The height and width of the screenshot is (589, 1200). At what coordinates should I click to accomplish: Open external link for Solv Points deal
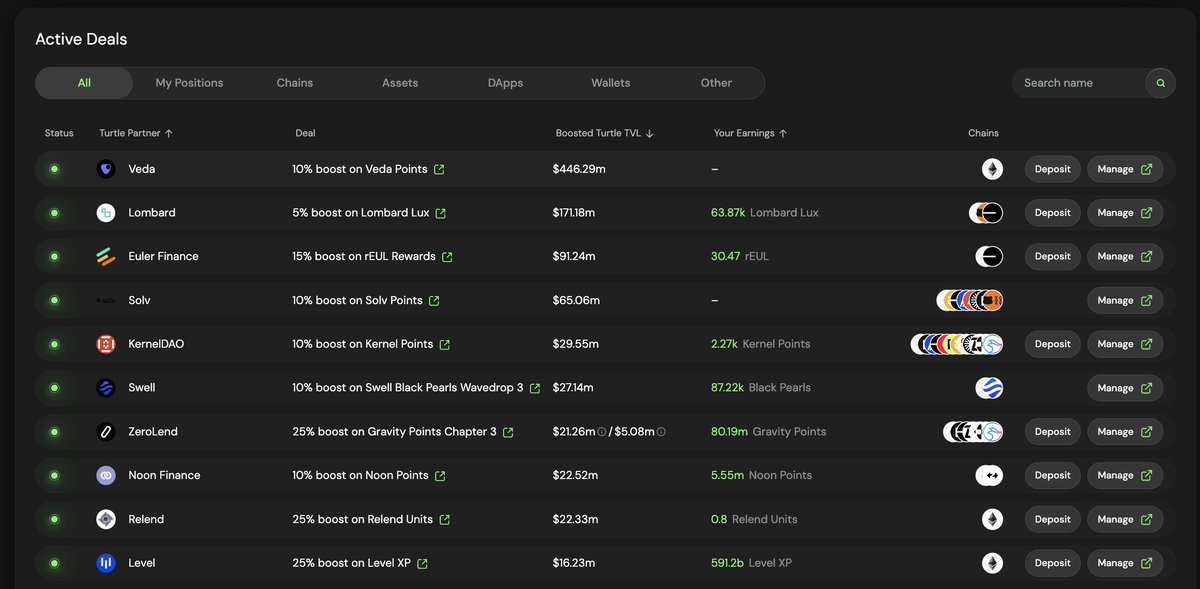coord(434,301)
